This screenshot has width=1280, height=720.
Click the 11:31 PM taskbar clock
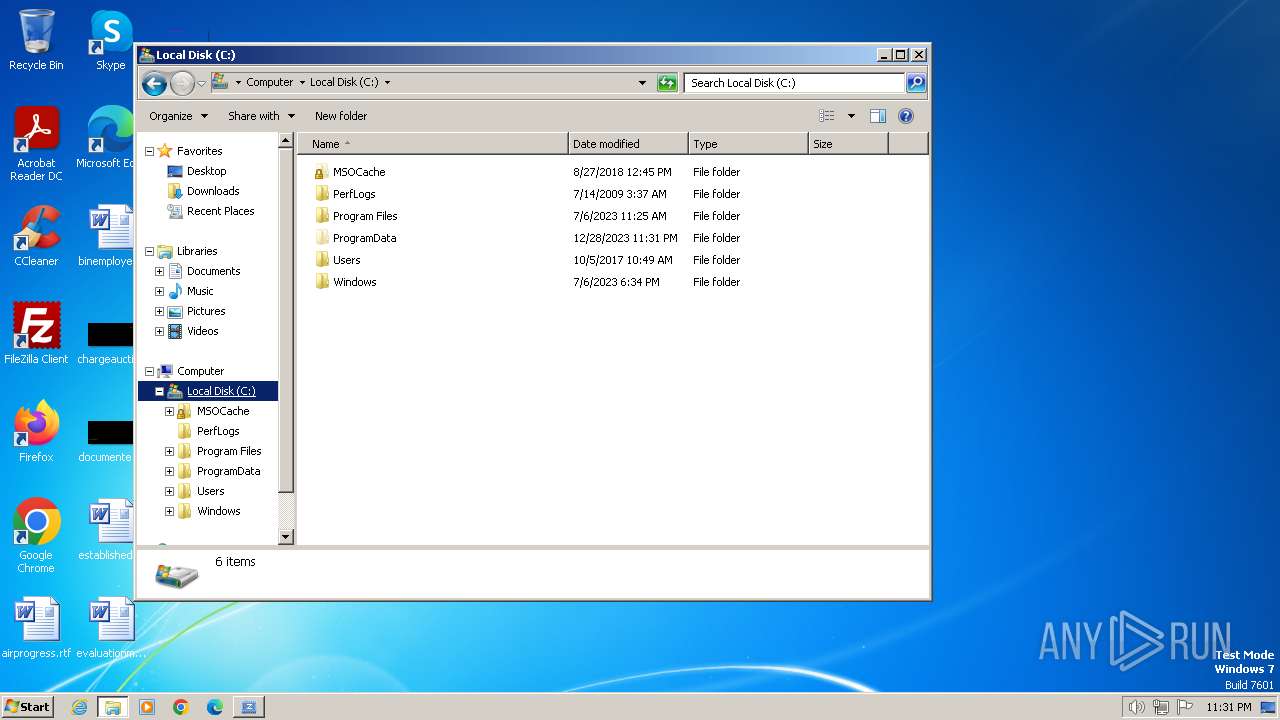coord(1229,707)
